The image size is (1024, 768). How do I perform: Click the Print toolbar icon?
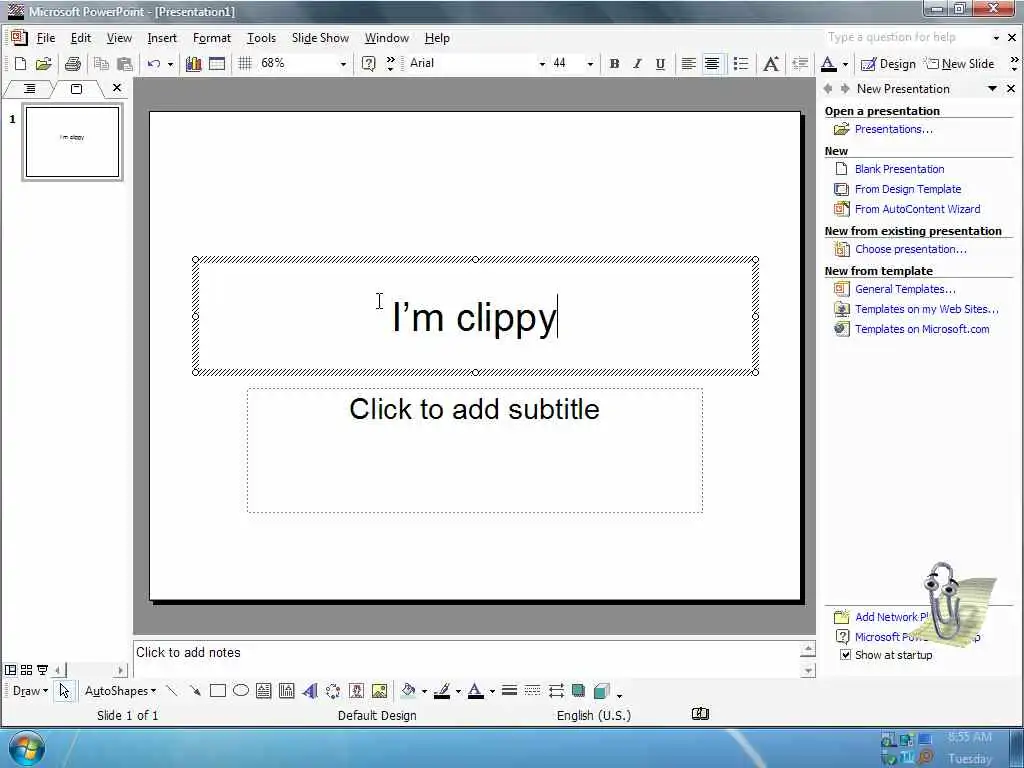pyautogui.click(x=72, y=63)
